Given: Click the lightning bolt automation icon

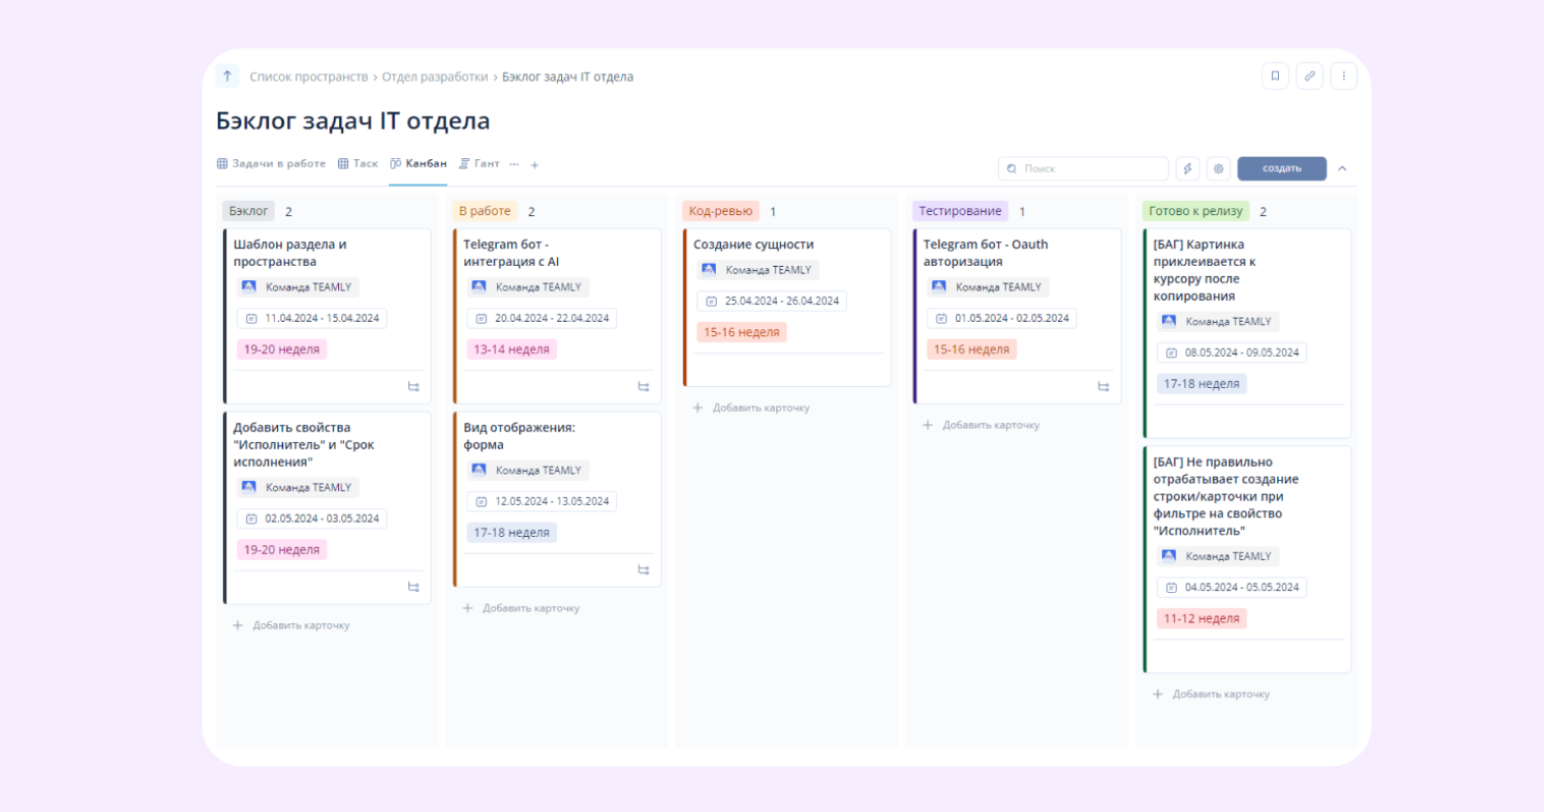Looking at the screenshot, I should pos(1187,169).
